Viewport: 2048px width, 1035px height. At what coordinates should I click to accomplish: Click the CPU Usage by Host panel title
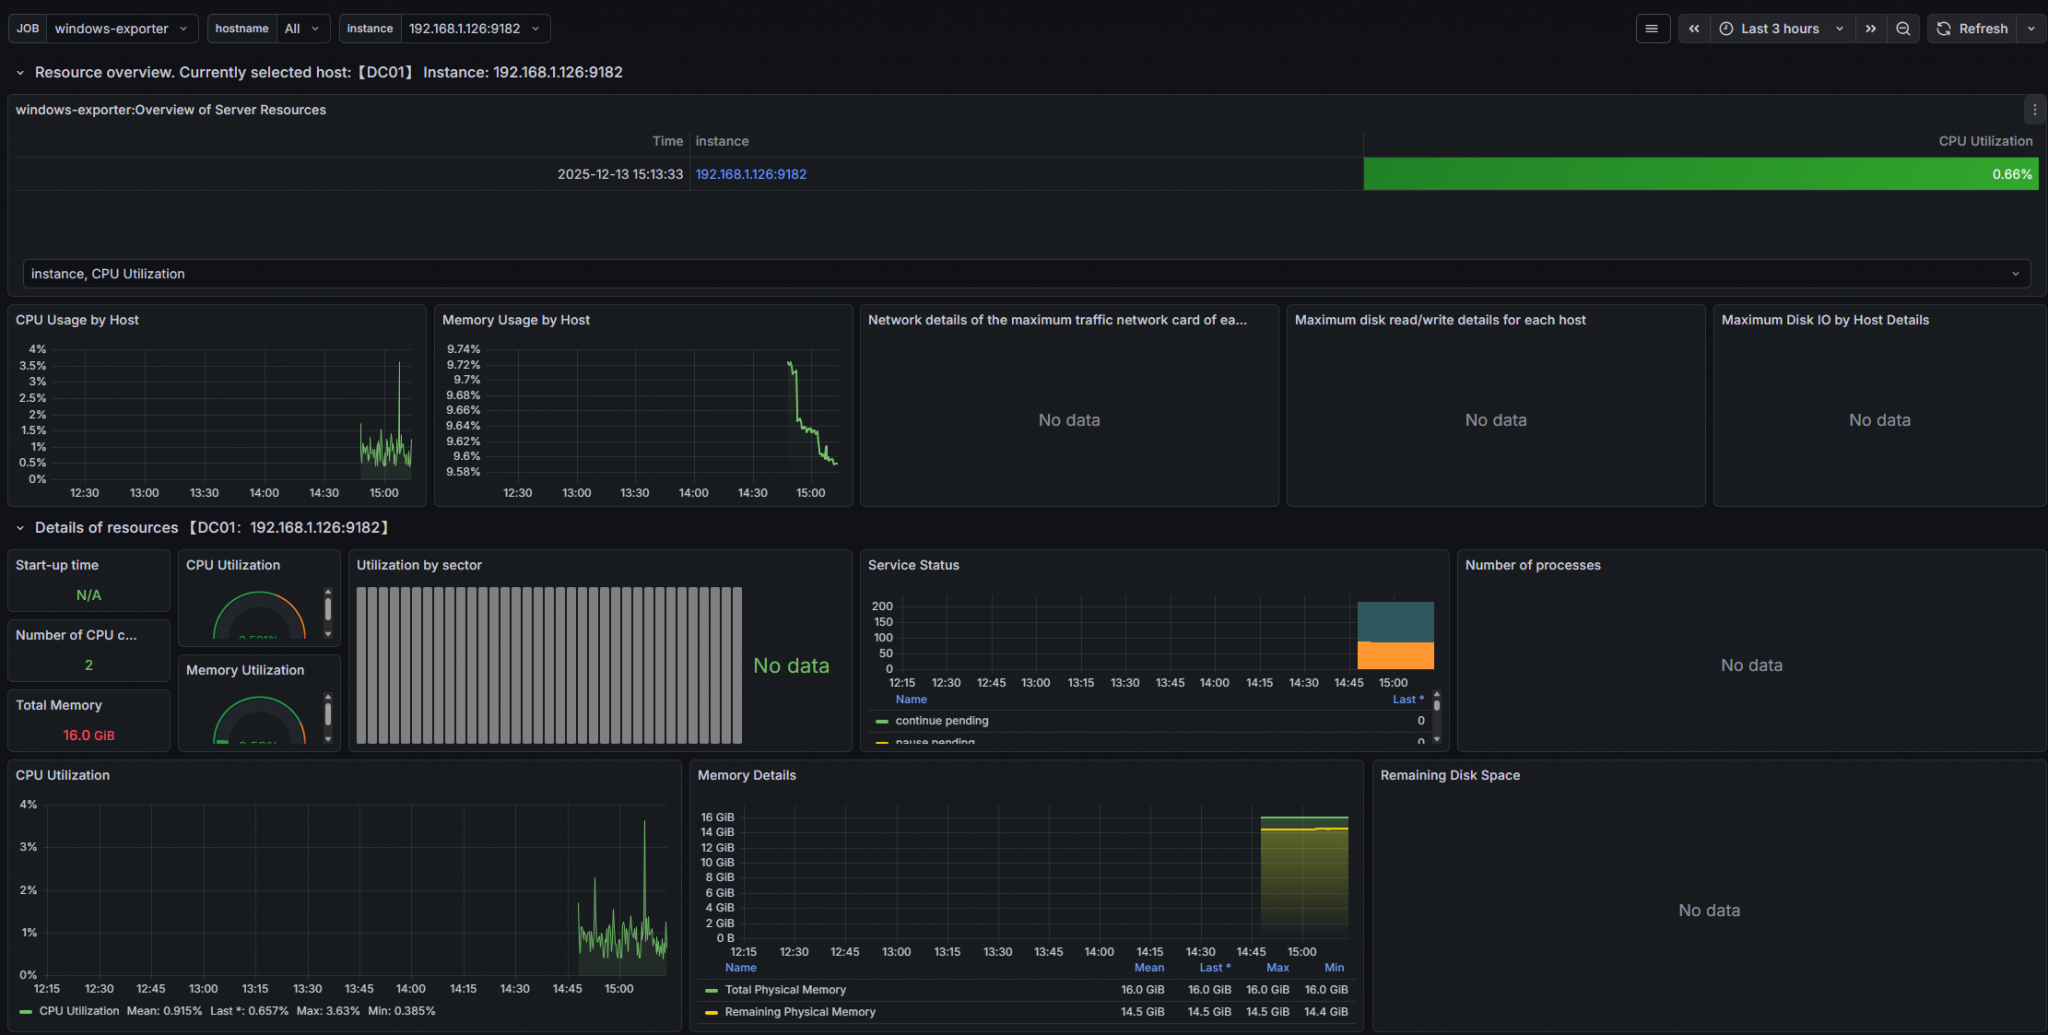[x=77, y=320]
